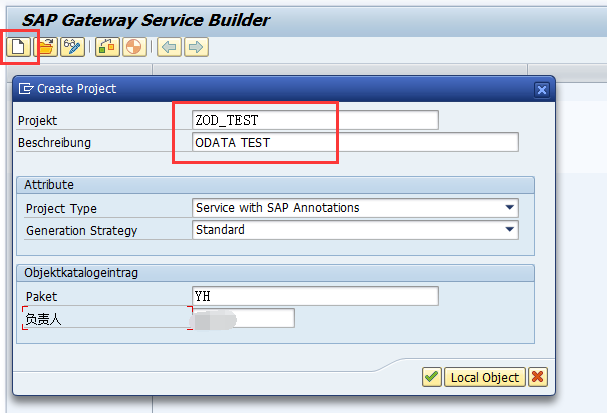
Task: Click the Beschreibung input field
Action: pyautogui.click(x=355, y=142)
